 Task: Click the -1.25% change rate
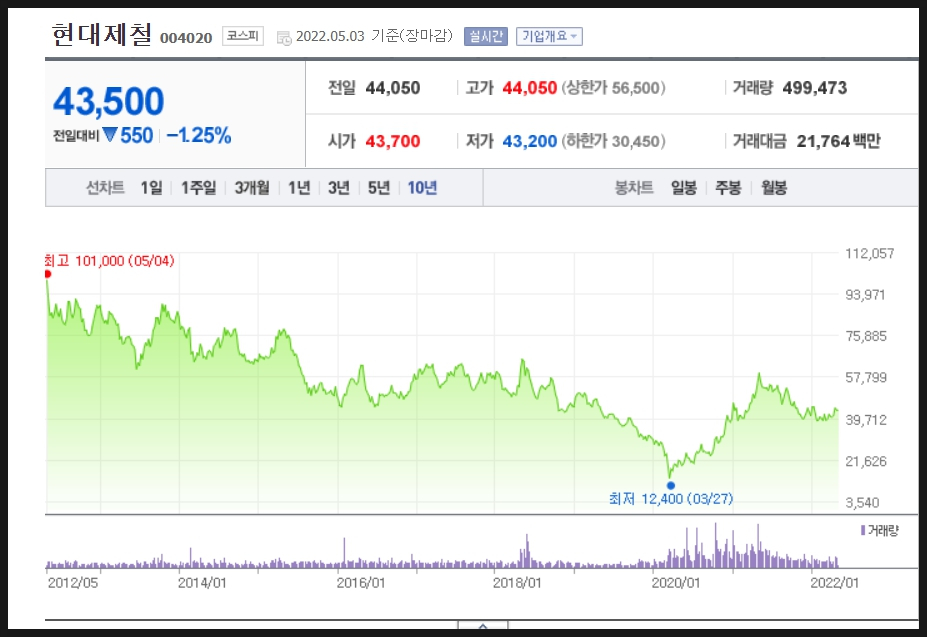[x=199, y=135]
